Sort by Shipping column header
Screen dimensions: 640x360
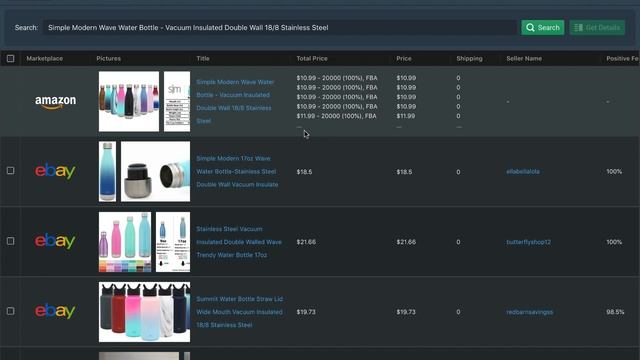469,58
